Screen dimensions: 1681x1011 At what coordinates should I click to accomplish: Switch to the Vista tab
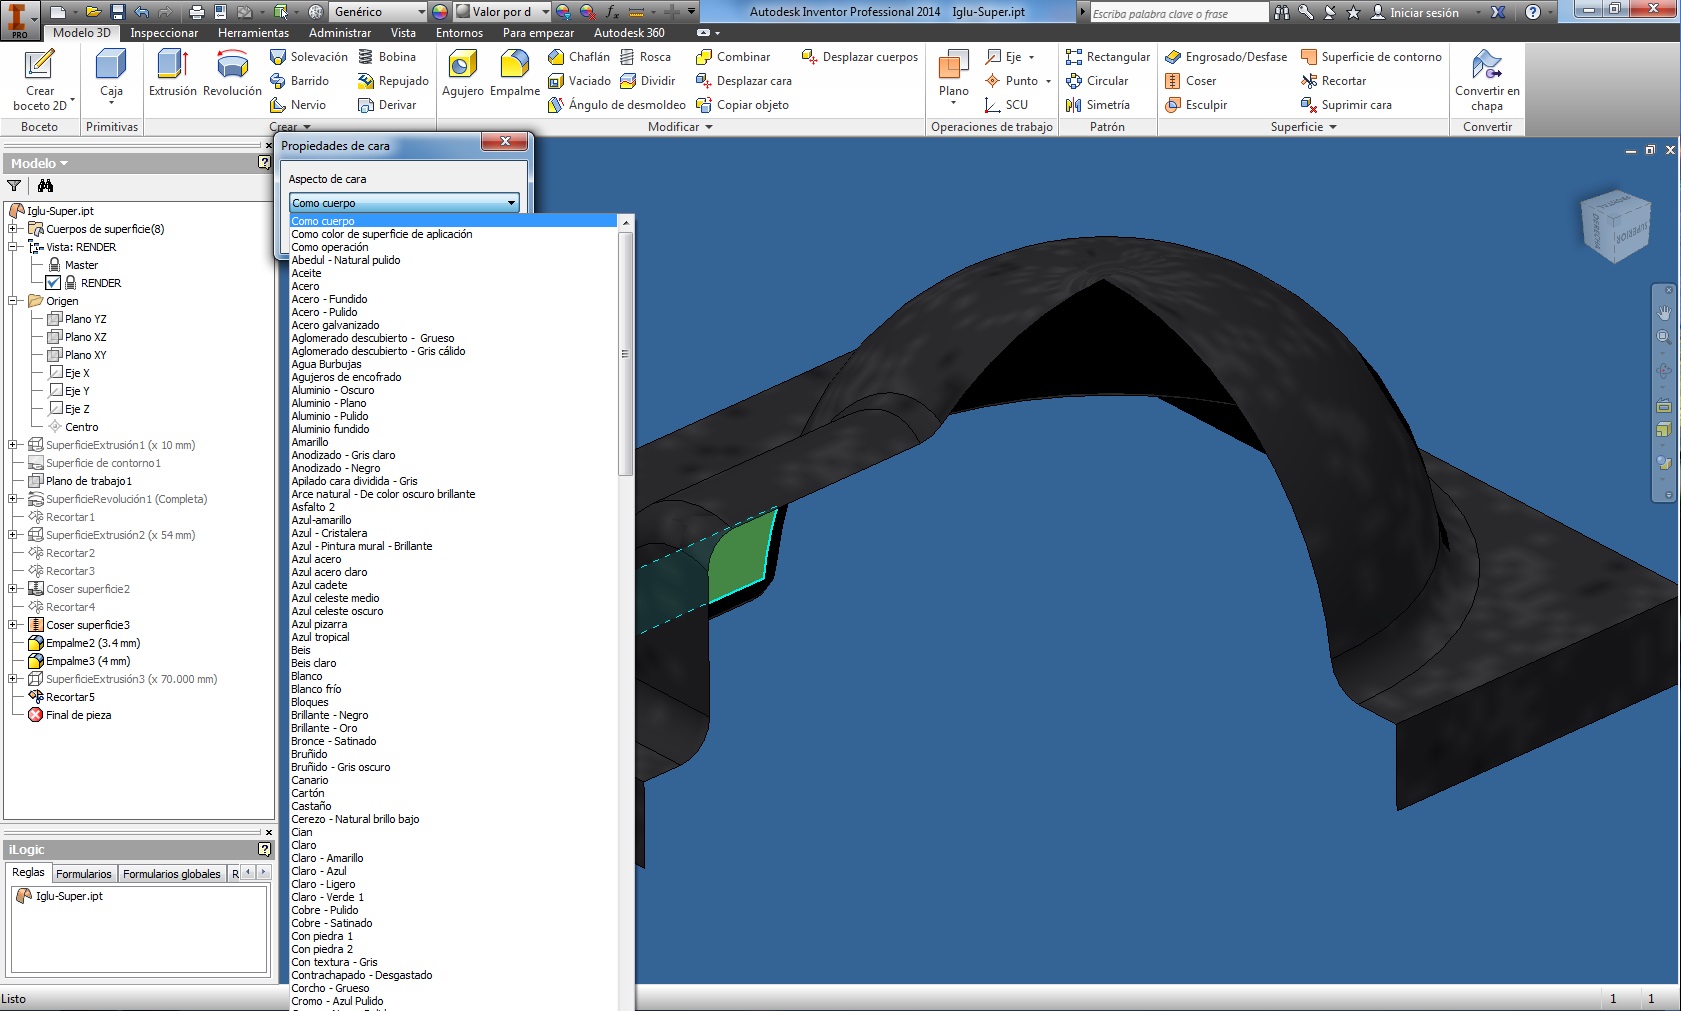pos(403,33)
